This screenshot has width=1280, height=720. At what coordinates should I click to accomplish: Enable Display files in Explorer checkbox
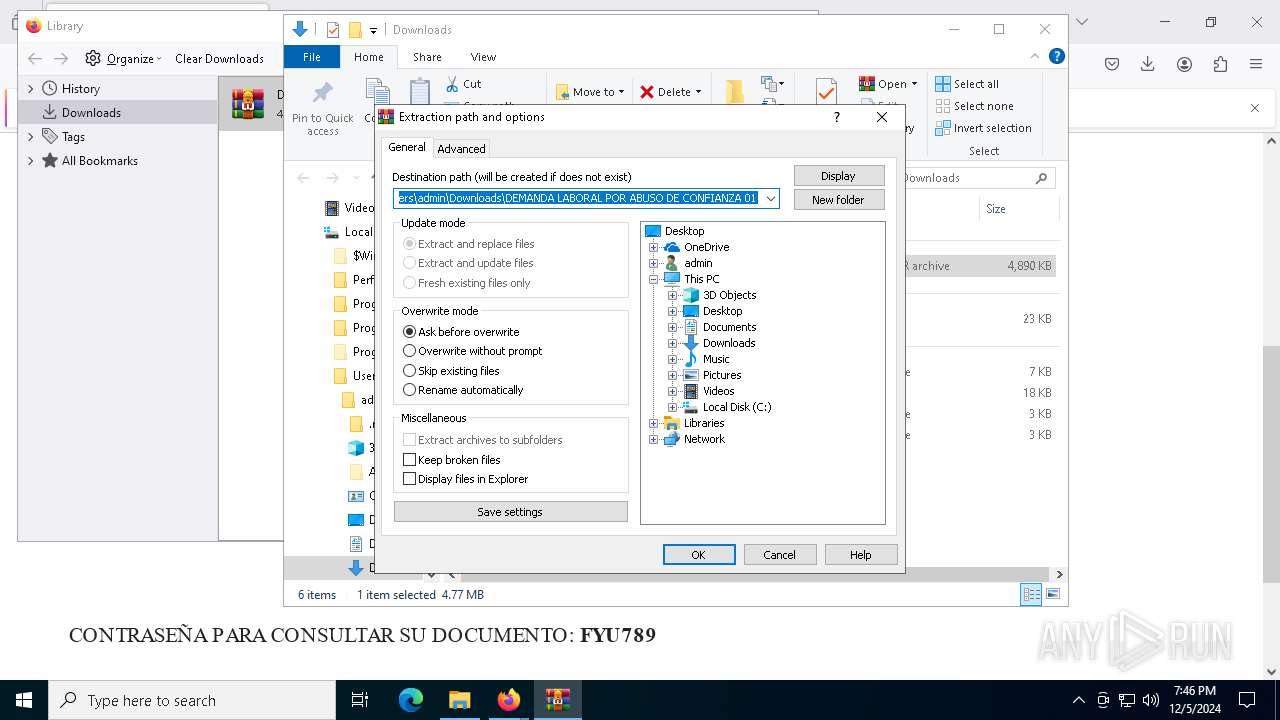(465, 479)
